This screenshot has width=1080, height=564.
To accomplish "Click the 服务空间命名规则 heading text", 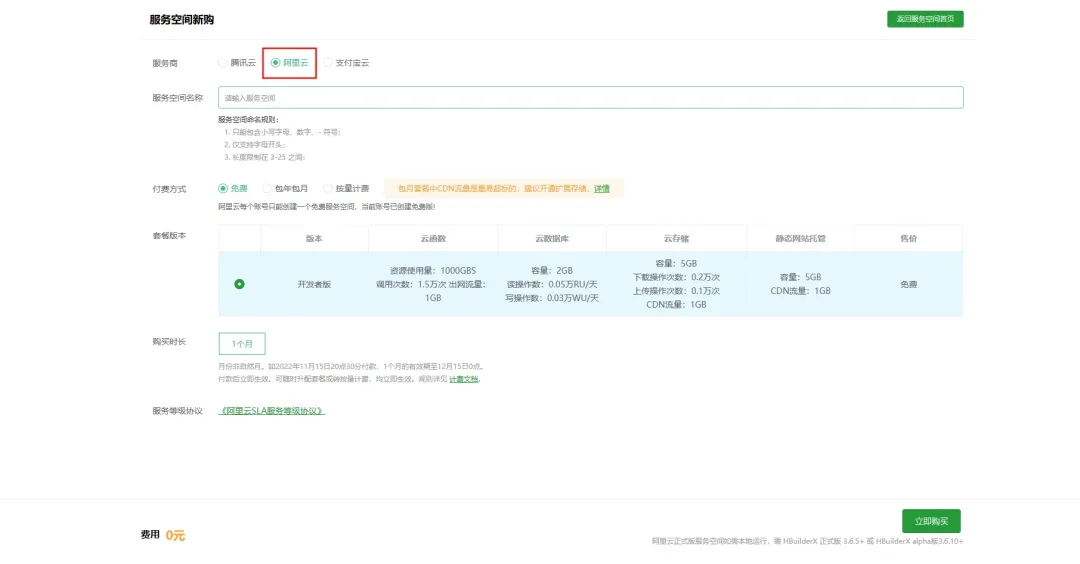I will tap(249, 120).
